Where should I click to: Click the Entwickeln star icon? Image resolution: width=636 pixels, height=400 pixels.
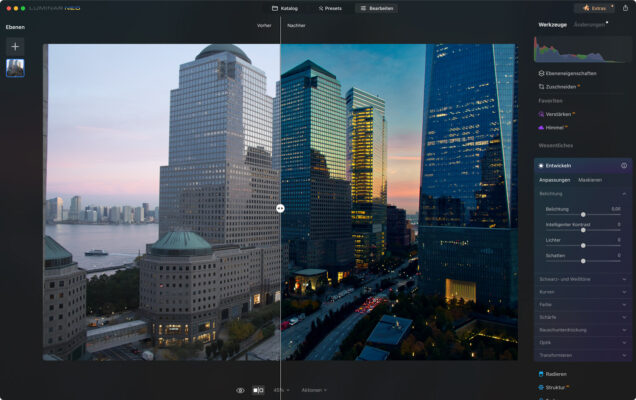tap(541, 166)
